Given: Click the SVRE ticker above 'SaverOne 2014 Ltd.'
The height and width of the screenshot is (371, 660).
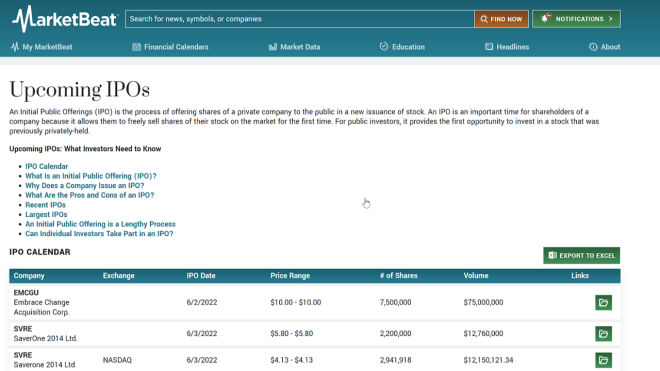Looking at the screenshot, I should point(23,329).
